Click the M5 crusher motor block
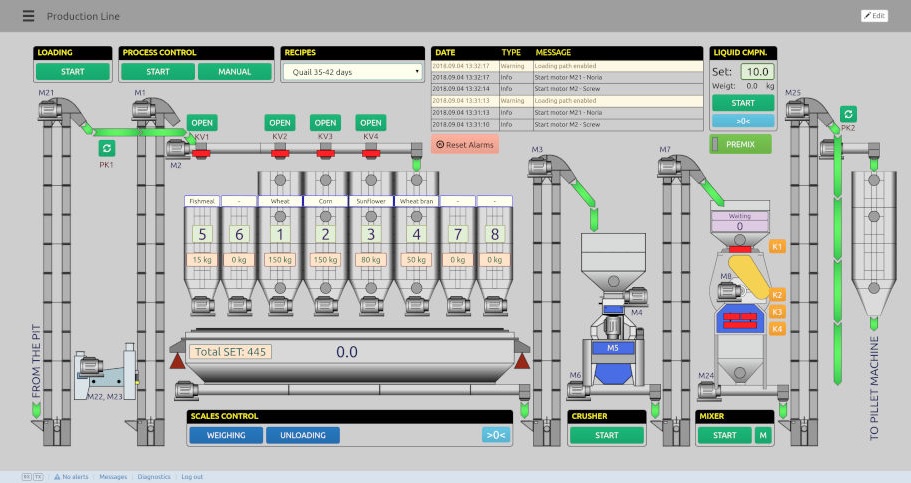Viewport: 911px width, 483px height. [x=612, y=348]
